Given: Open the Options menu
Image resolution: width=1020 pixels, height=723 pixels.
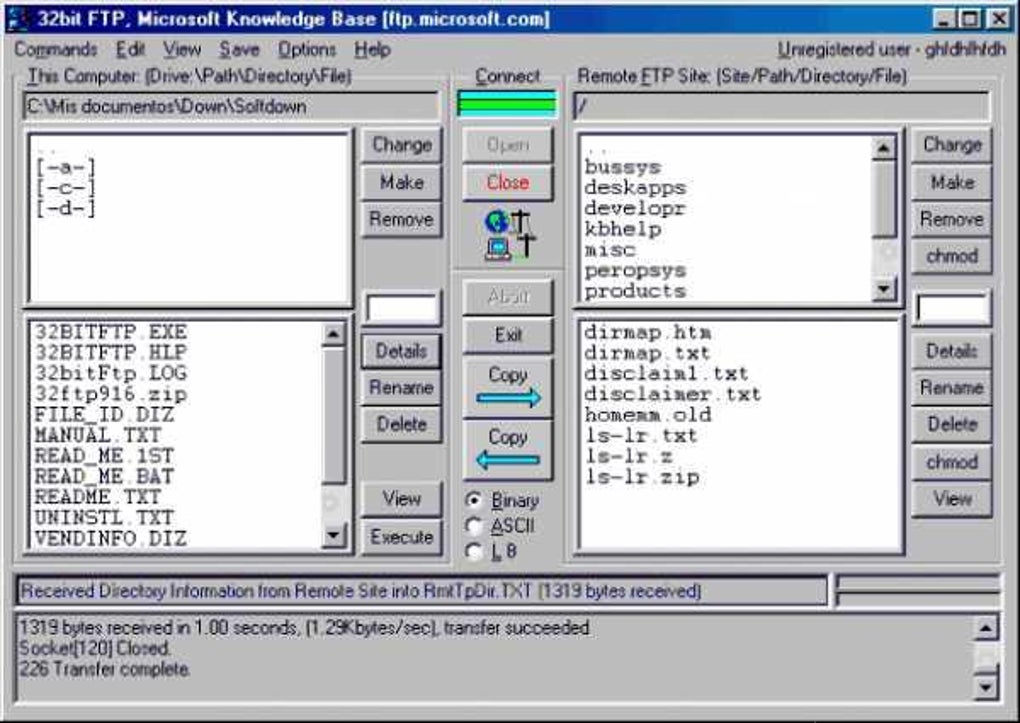Looking at the screenshot, I should point(306,49).
